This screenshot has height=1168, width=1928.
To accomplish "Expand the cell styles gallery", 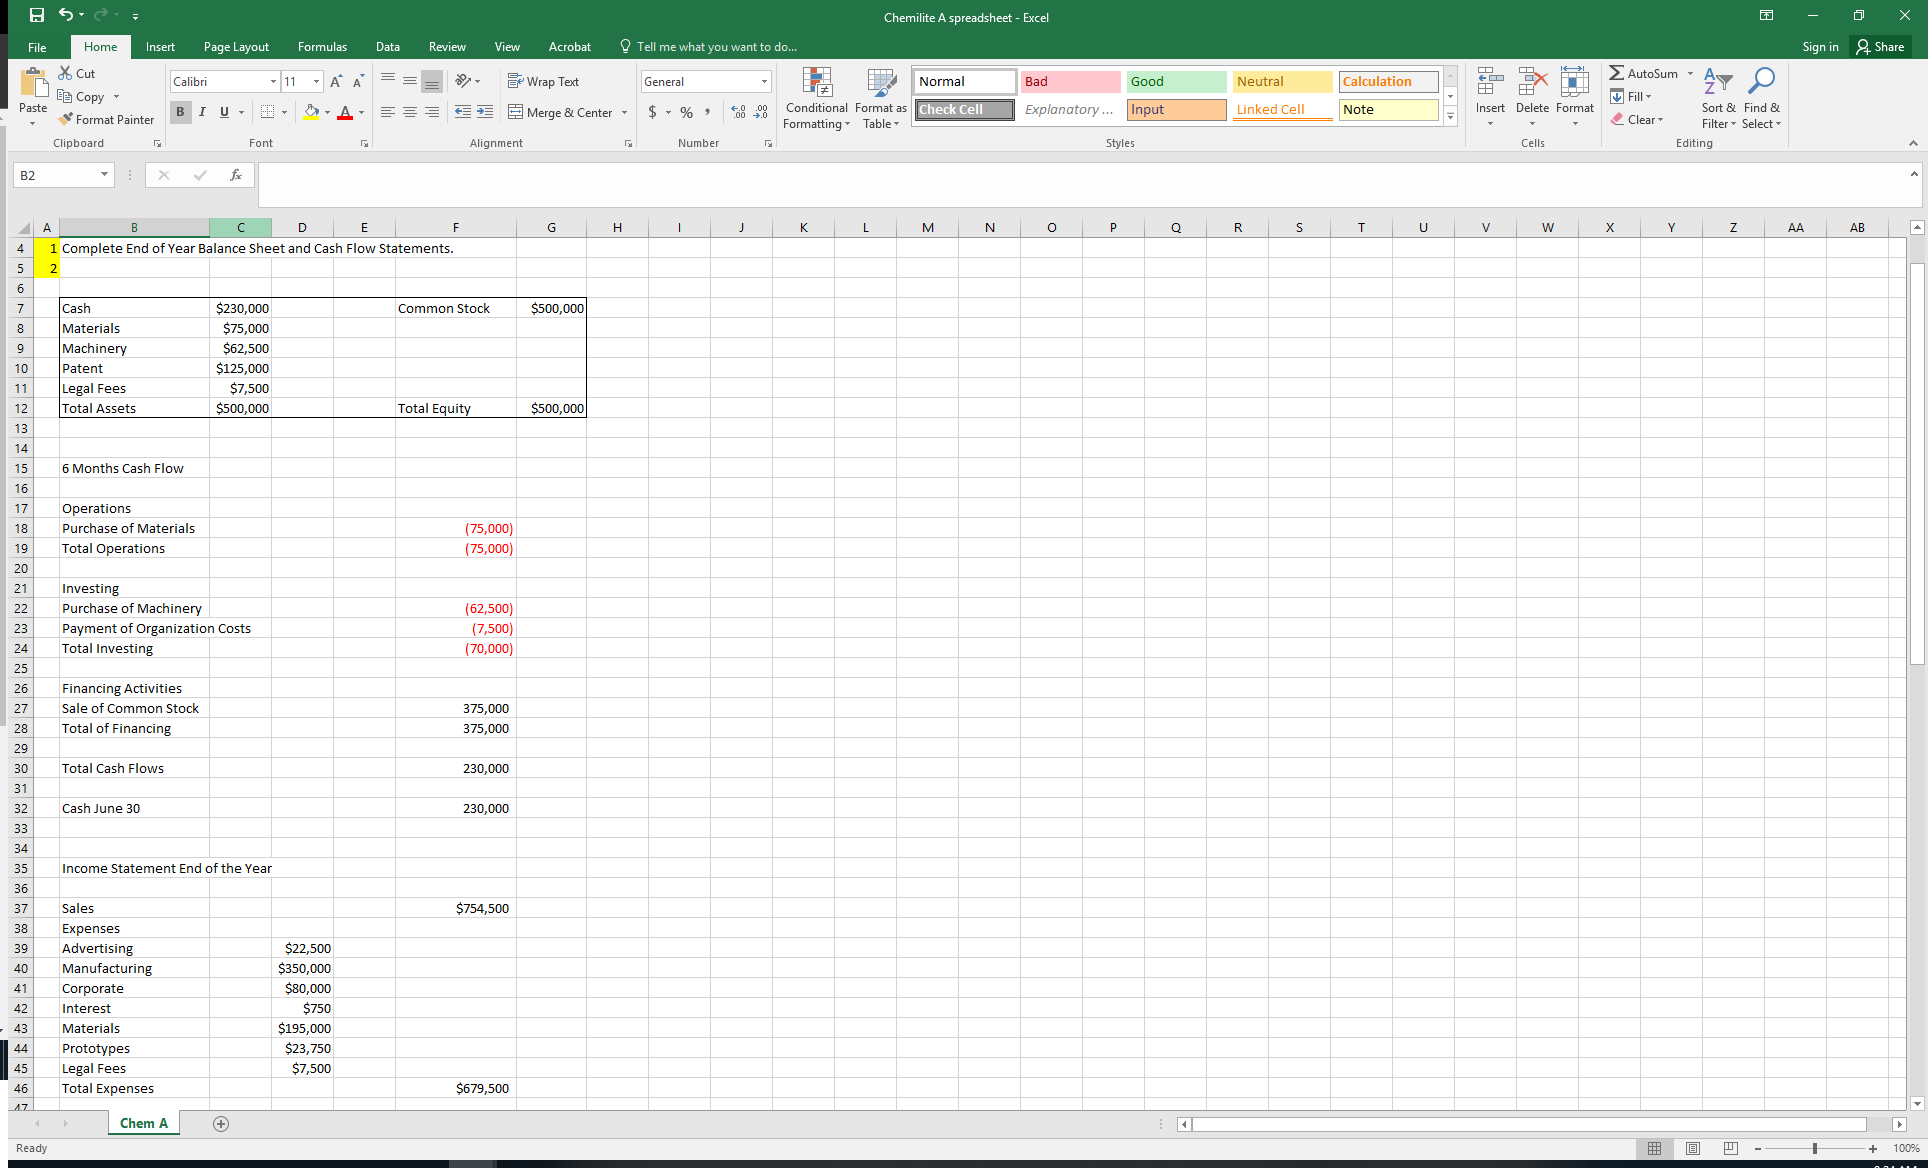I will pos(1450,116).
